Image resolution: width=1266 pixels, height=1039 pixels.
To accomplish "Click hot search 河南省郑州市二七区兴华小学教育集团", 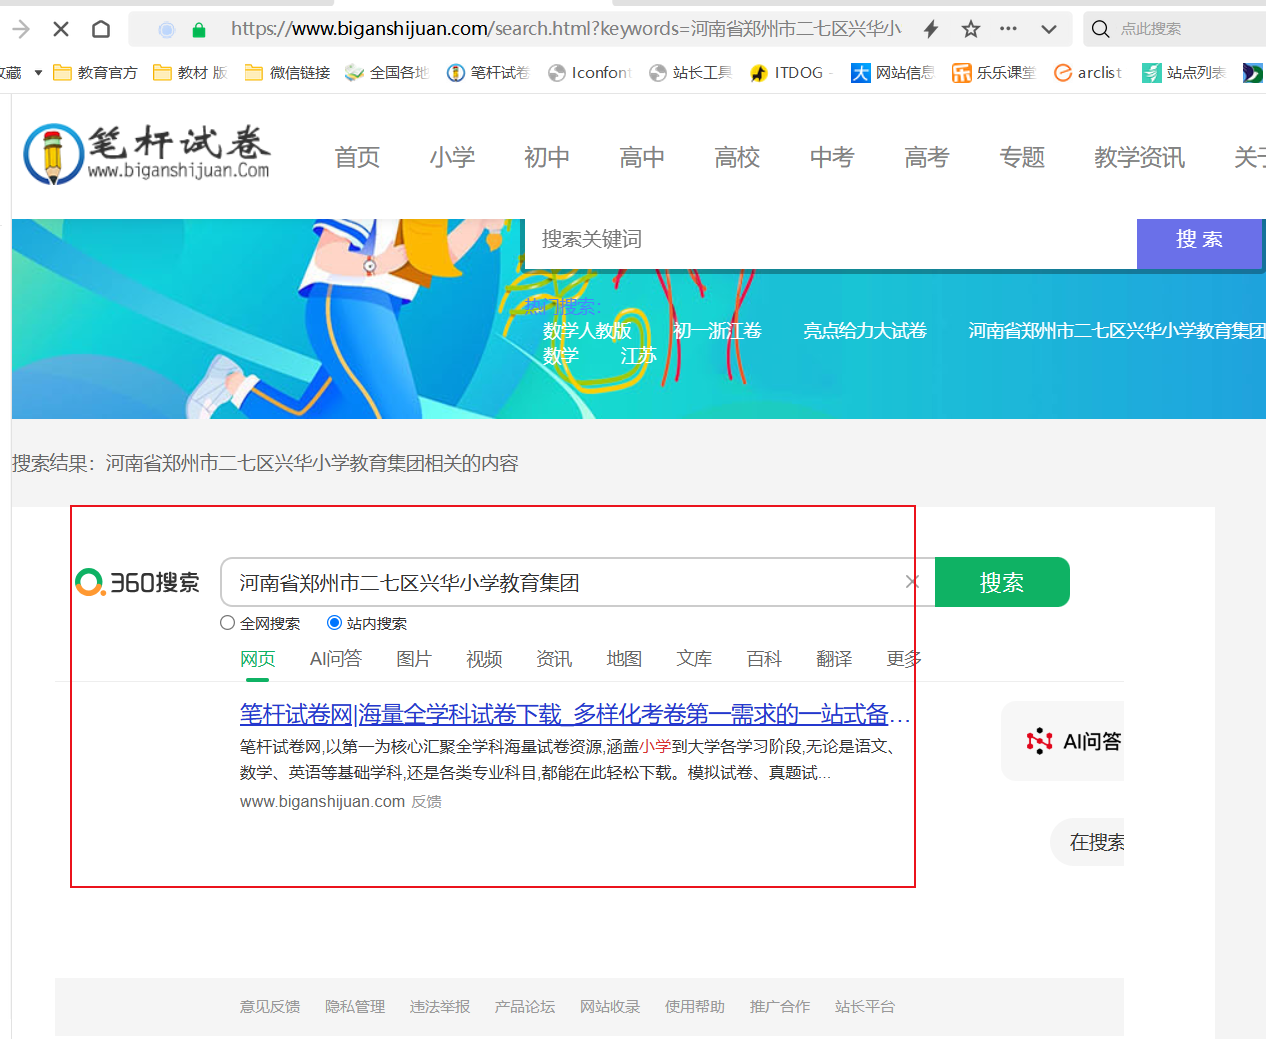I will click(x=1116, y=331).
